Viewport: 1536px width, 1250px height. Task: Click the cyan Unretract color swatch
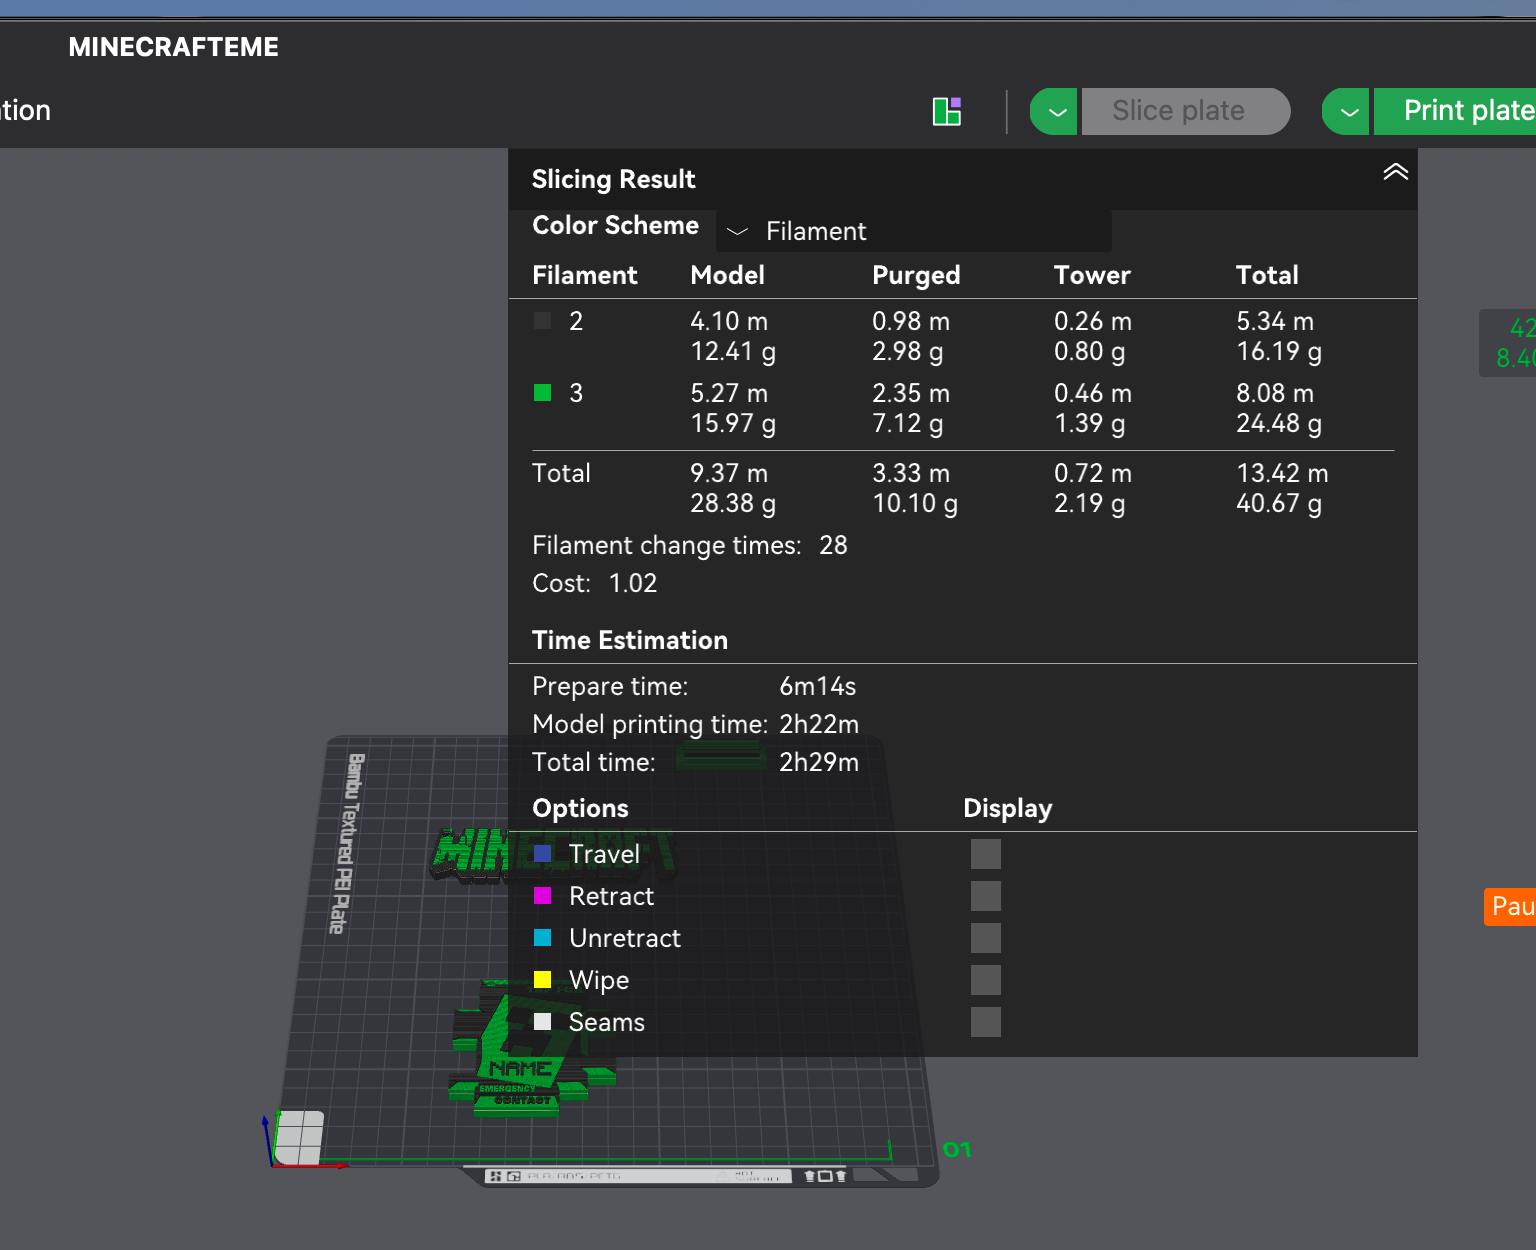pyautogui.click(x=543, y=938)
